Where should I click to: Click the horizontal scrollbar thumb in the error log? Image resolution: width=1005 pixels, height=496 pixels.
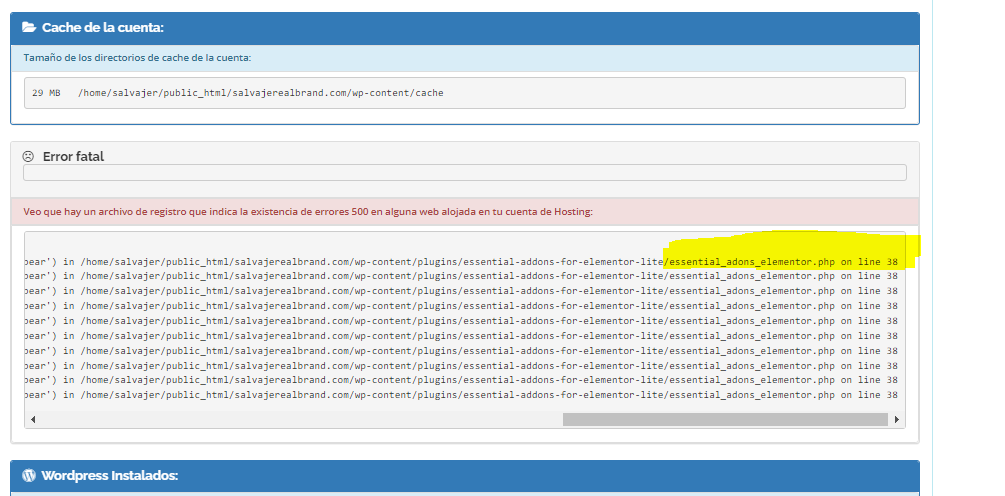725,420
